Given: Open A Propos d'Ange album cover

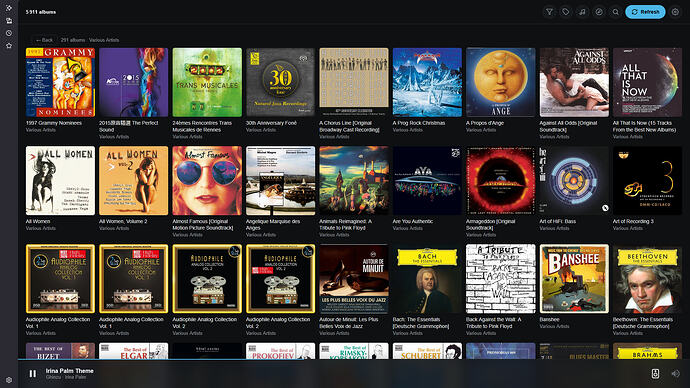Looking at the screenshot, I should point(501,82).
